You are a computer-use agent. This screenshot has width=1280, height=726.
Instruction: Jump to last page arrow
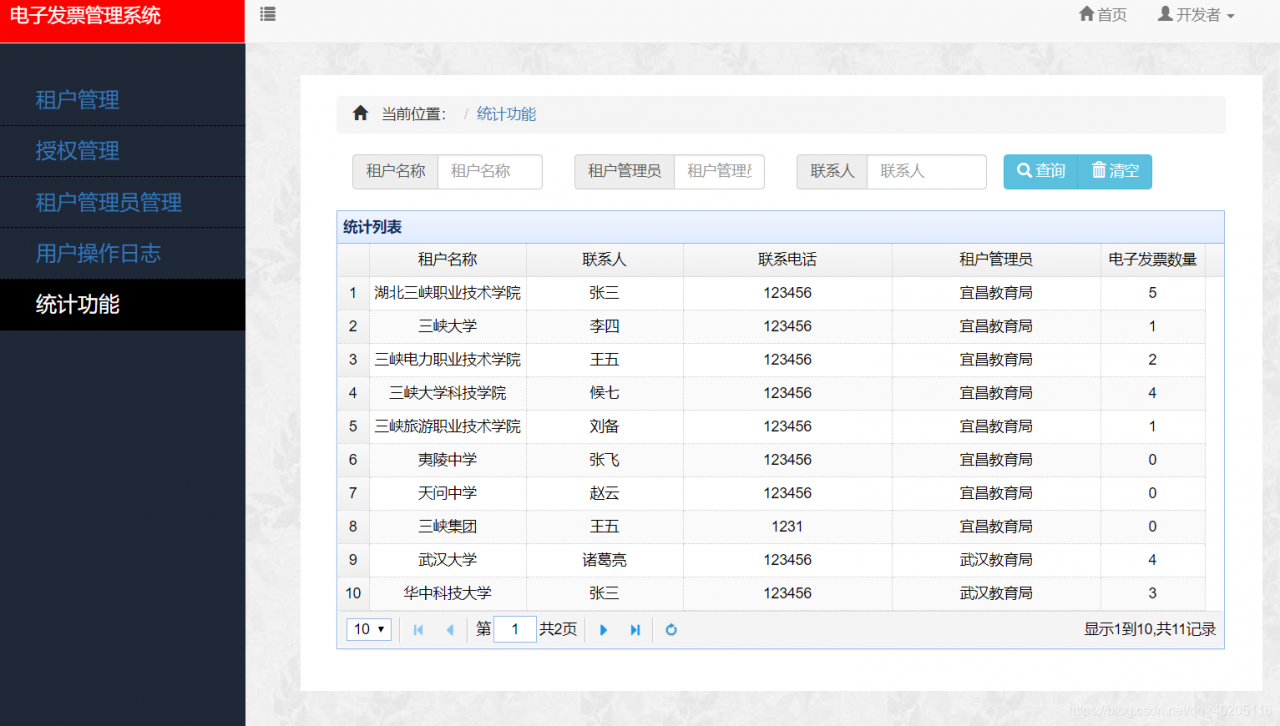tap(635, 630)
